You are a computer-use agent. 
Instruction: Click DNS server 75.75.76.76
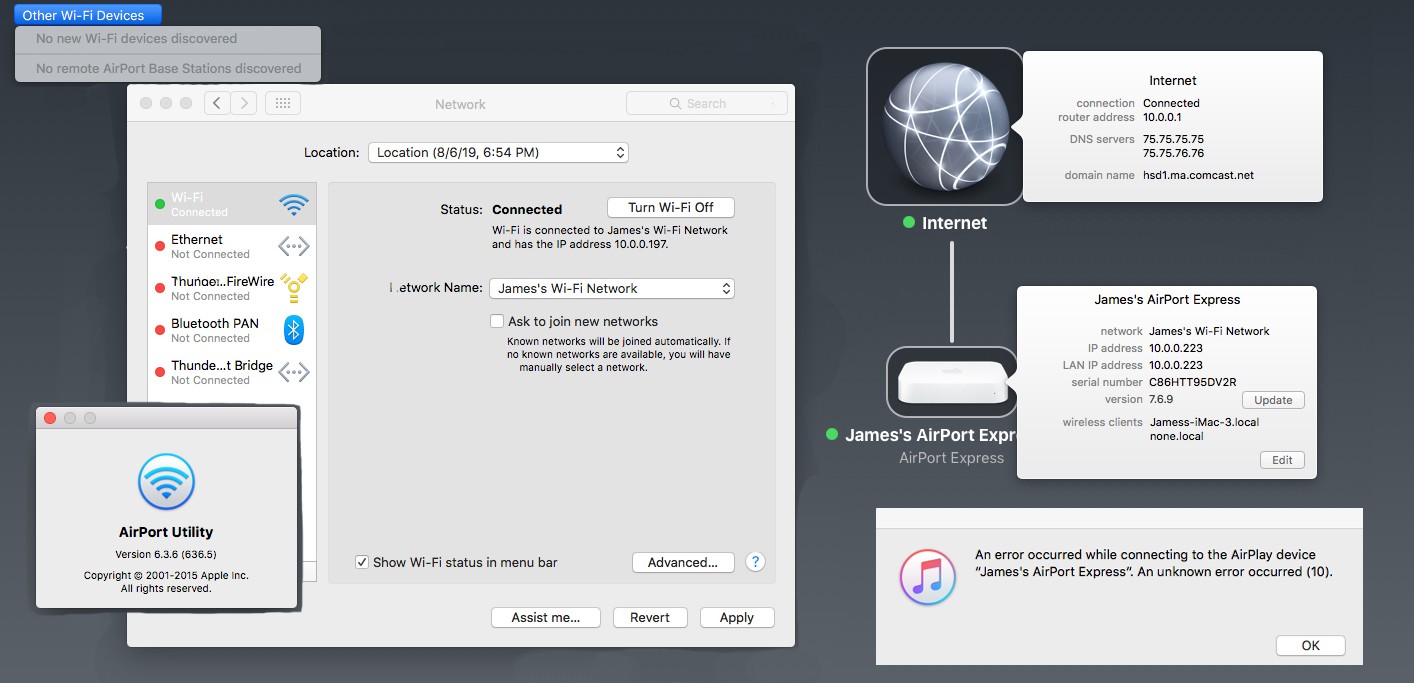(x=1173, y=153)
